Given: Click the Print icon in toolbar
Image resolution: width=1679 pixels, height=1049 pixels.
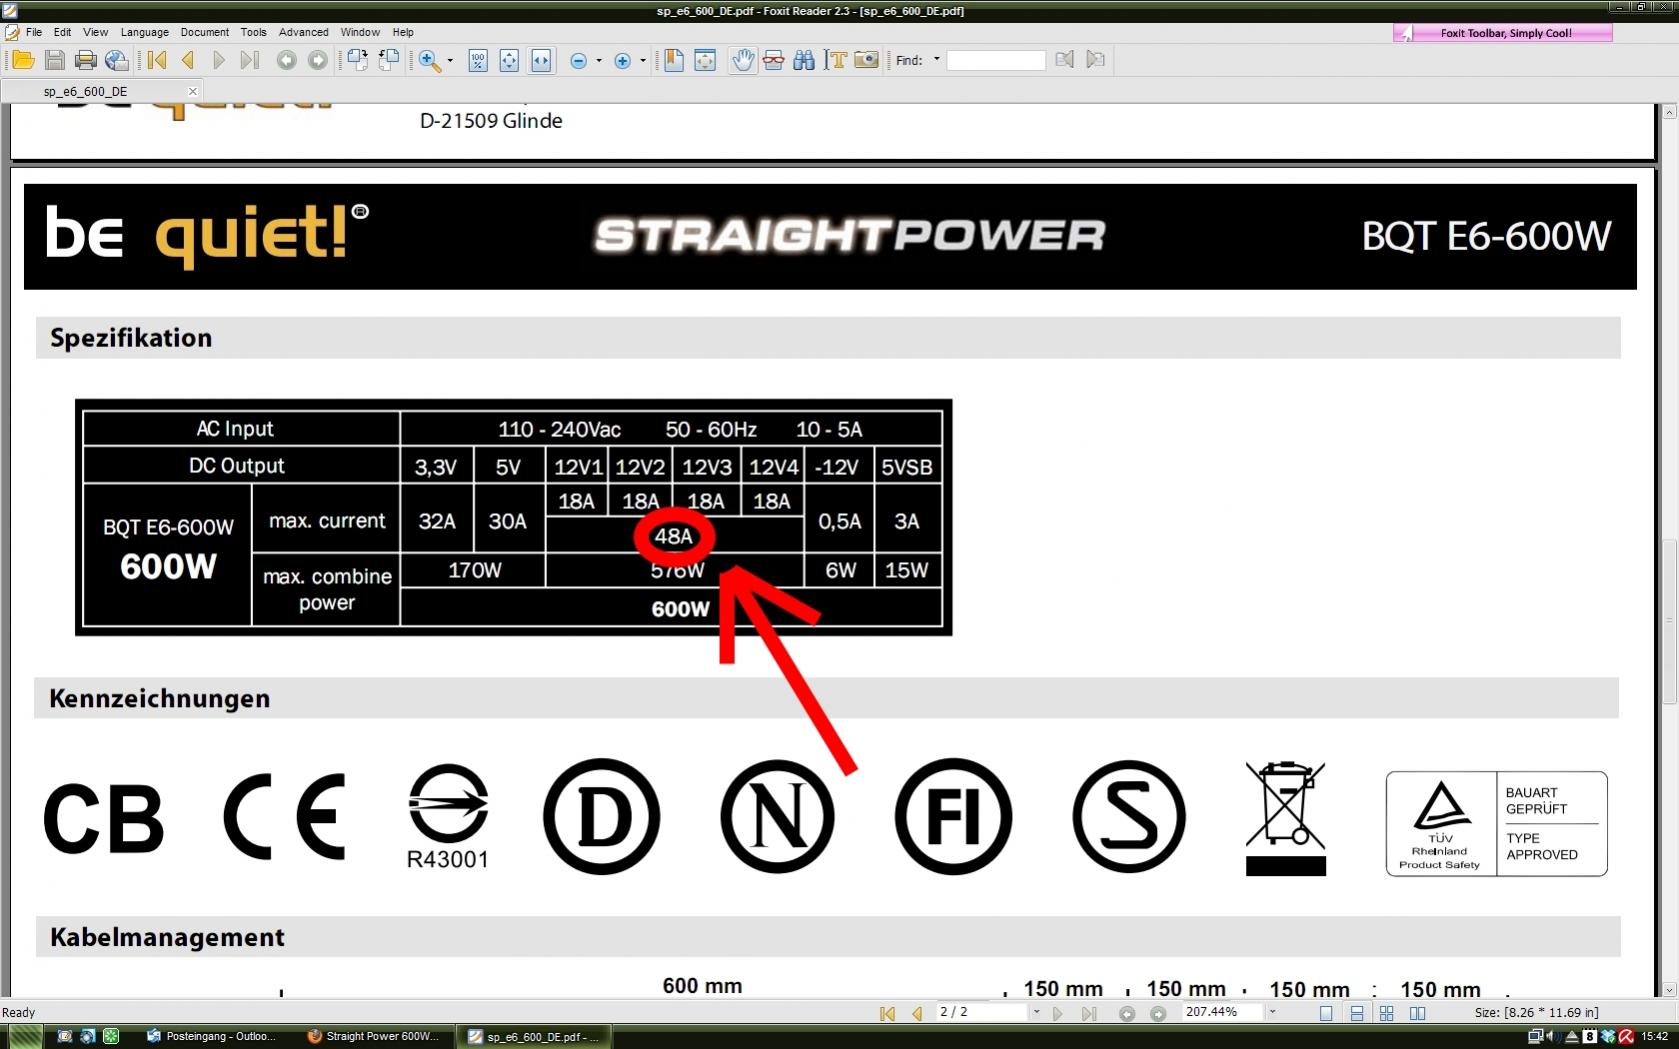Looking at the screenshot, I should coord(86,61).
